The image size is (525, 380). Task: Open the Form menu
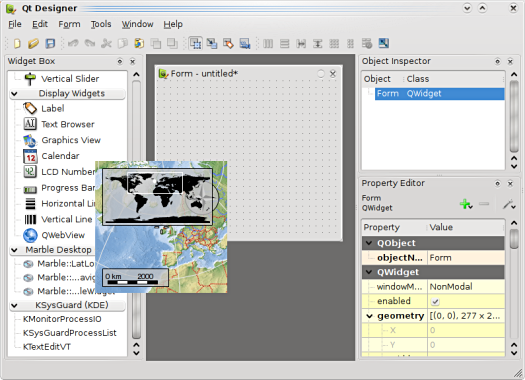69,24
